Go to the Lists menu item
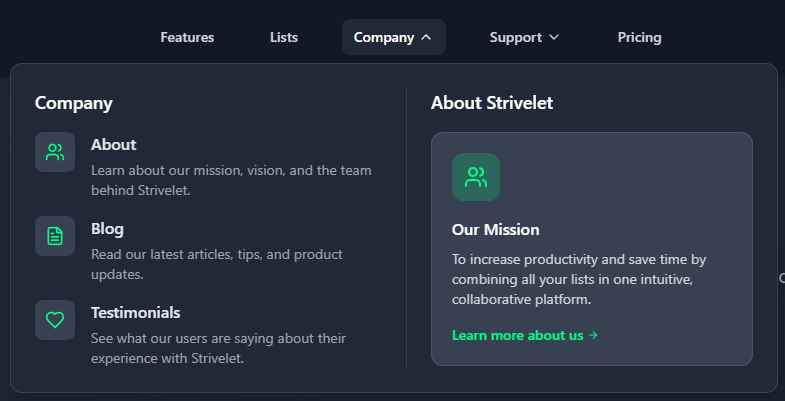Screen dimensions: 785x401 click(284, 38)
